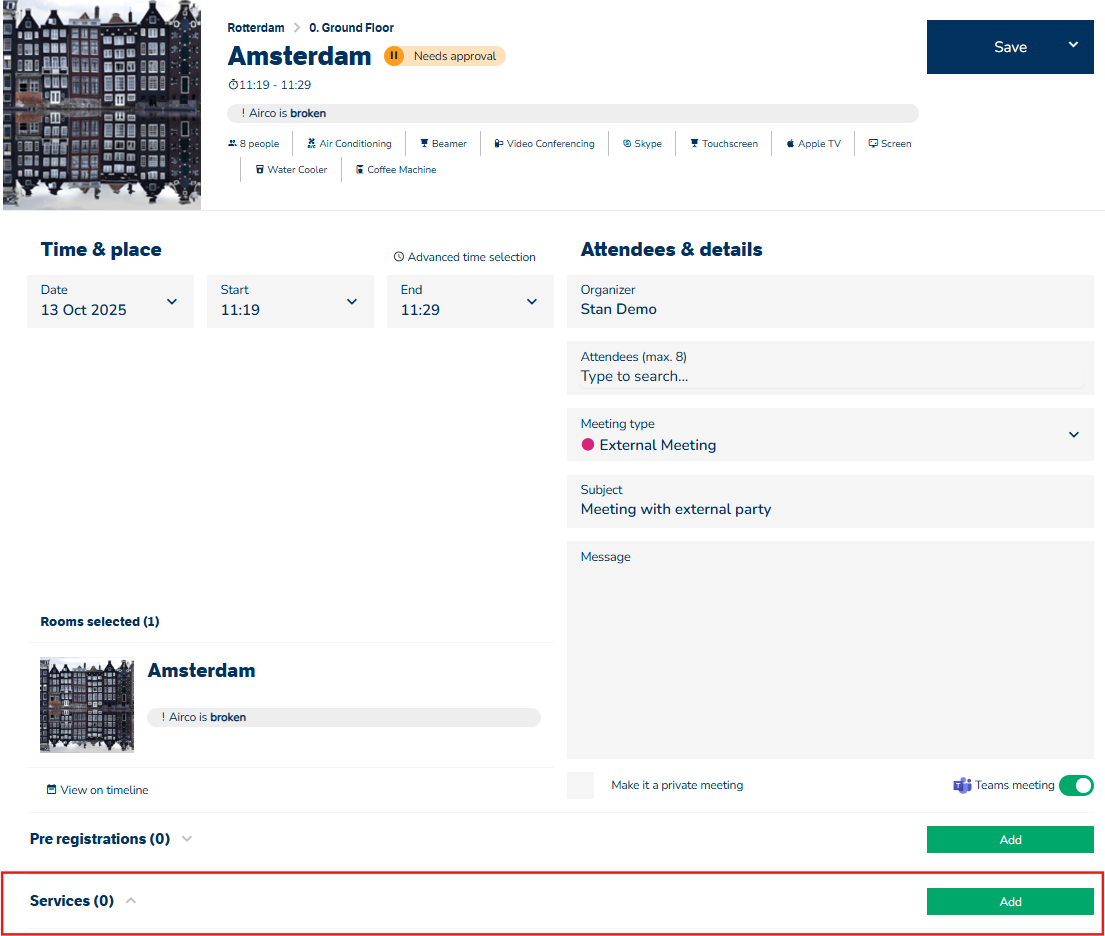Click the Water Cooler amenity icon
This screenshot has width=1105, height=936.
pos(260,170)
